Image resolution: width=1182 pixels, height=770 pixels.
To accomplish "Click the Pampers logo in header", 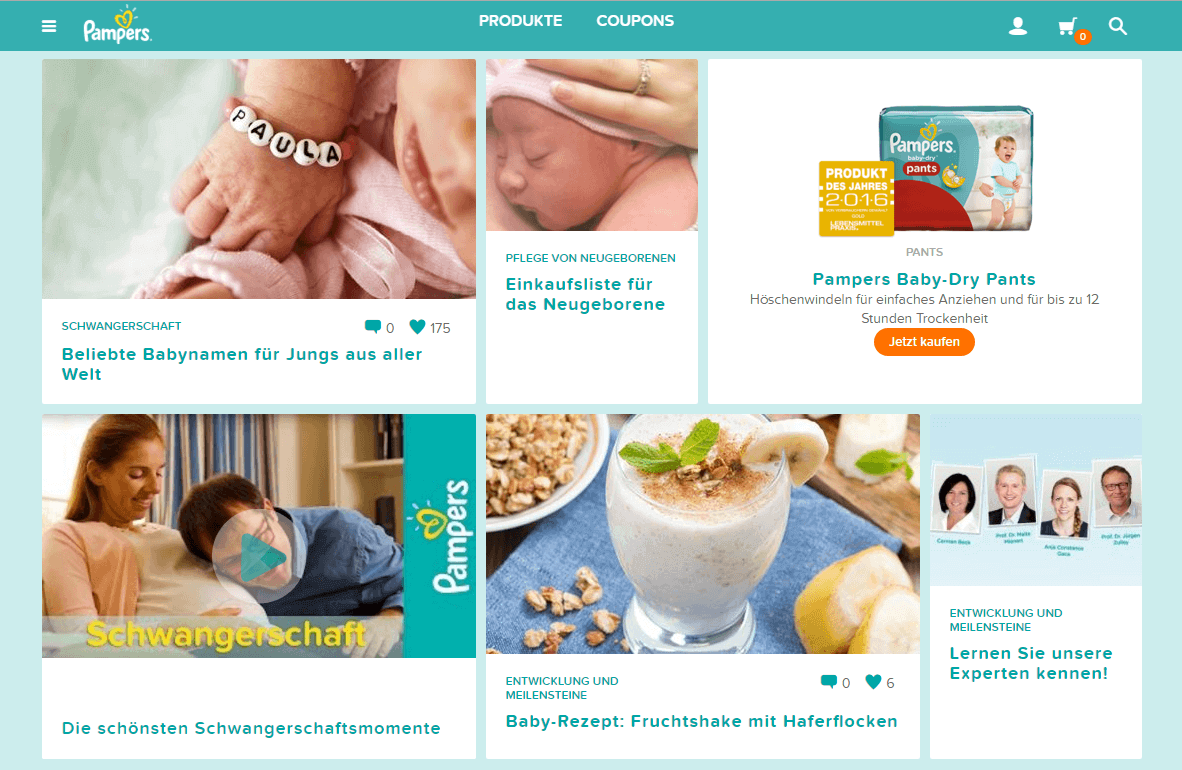I will pyautogui.click(x=118, y=26).
